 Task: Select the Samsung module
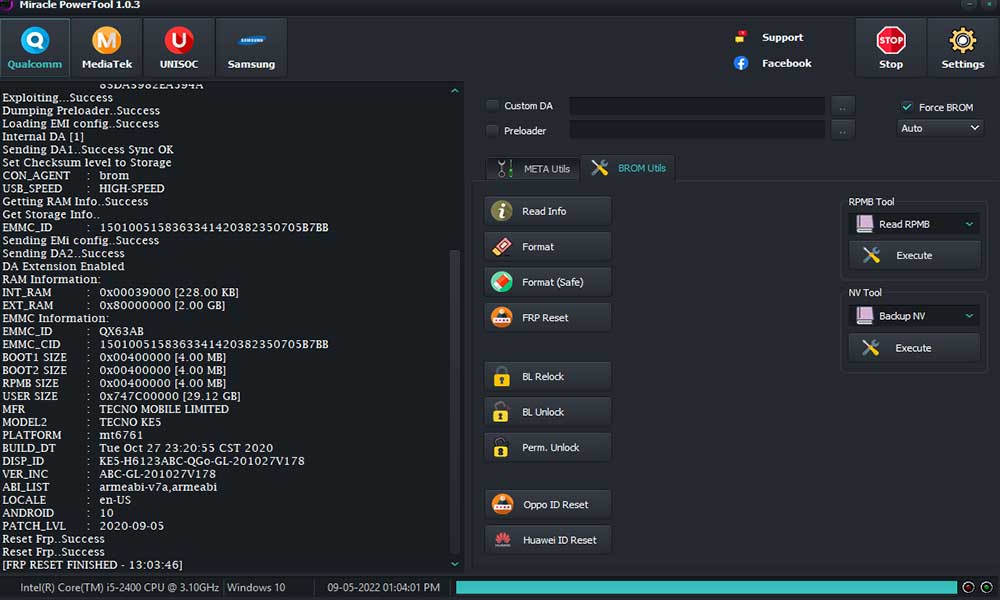pyautogui.click(x=251, y=48)
